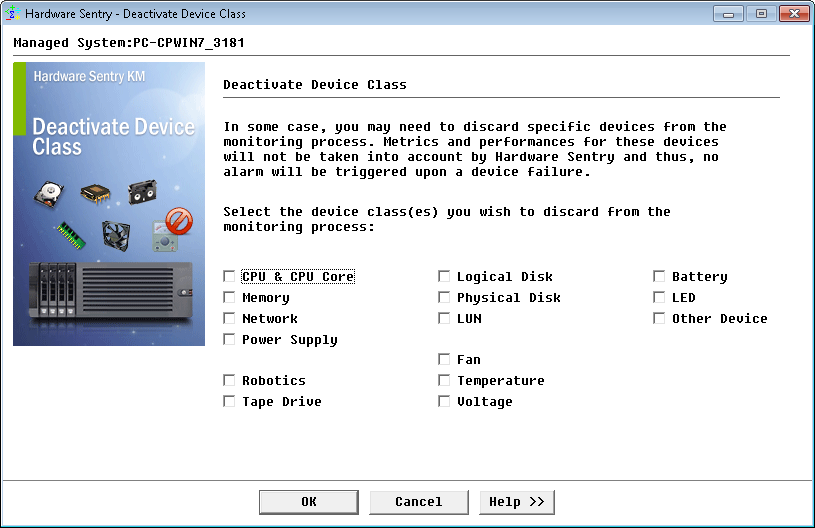Select the Power Supply checkbox

point(229,339)
